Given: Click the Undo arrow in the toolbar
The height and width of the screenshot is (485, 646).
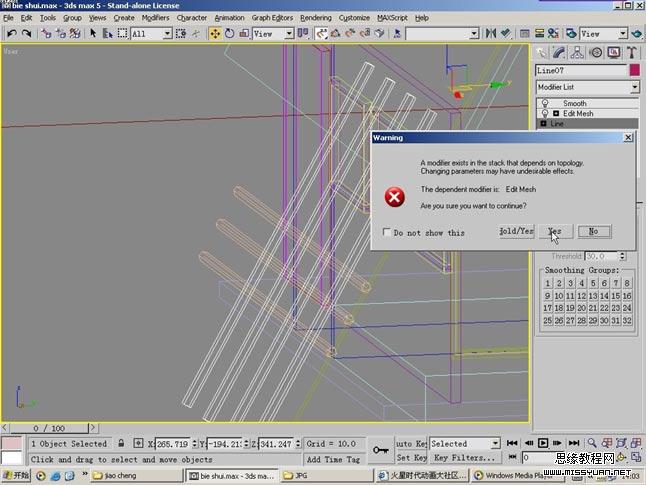Looking at the screenshot, I should pos(12,33).
